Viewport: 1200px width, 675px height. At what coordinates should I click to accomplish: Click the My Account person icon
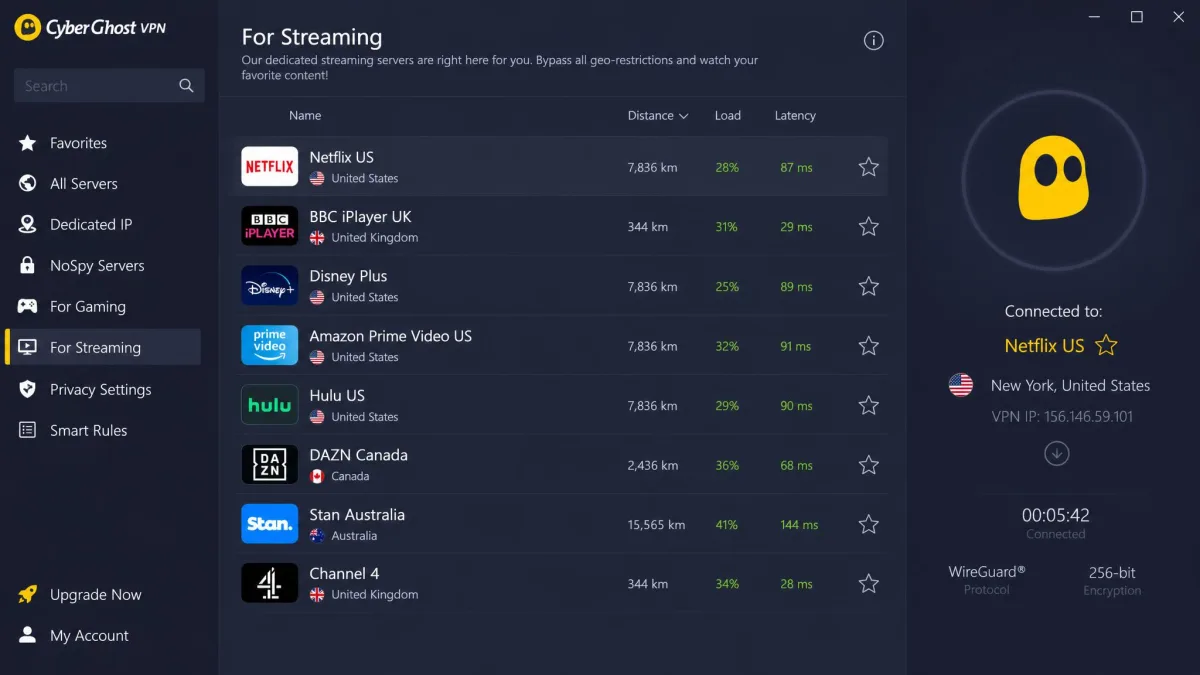28,635
